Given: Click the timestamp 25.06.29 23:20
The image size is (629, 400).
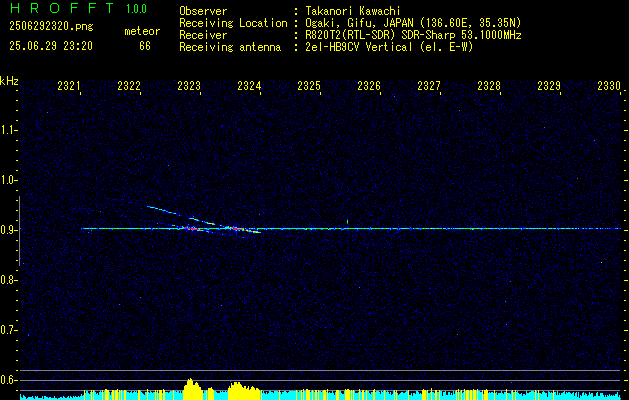Looking at the screenshot, I should [51, 46].
